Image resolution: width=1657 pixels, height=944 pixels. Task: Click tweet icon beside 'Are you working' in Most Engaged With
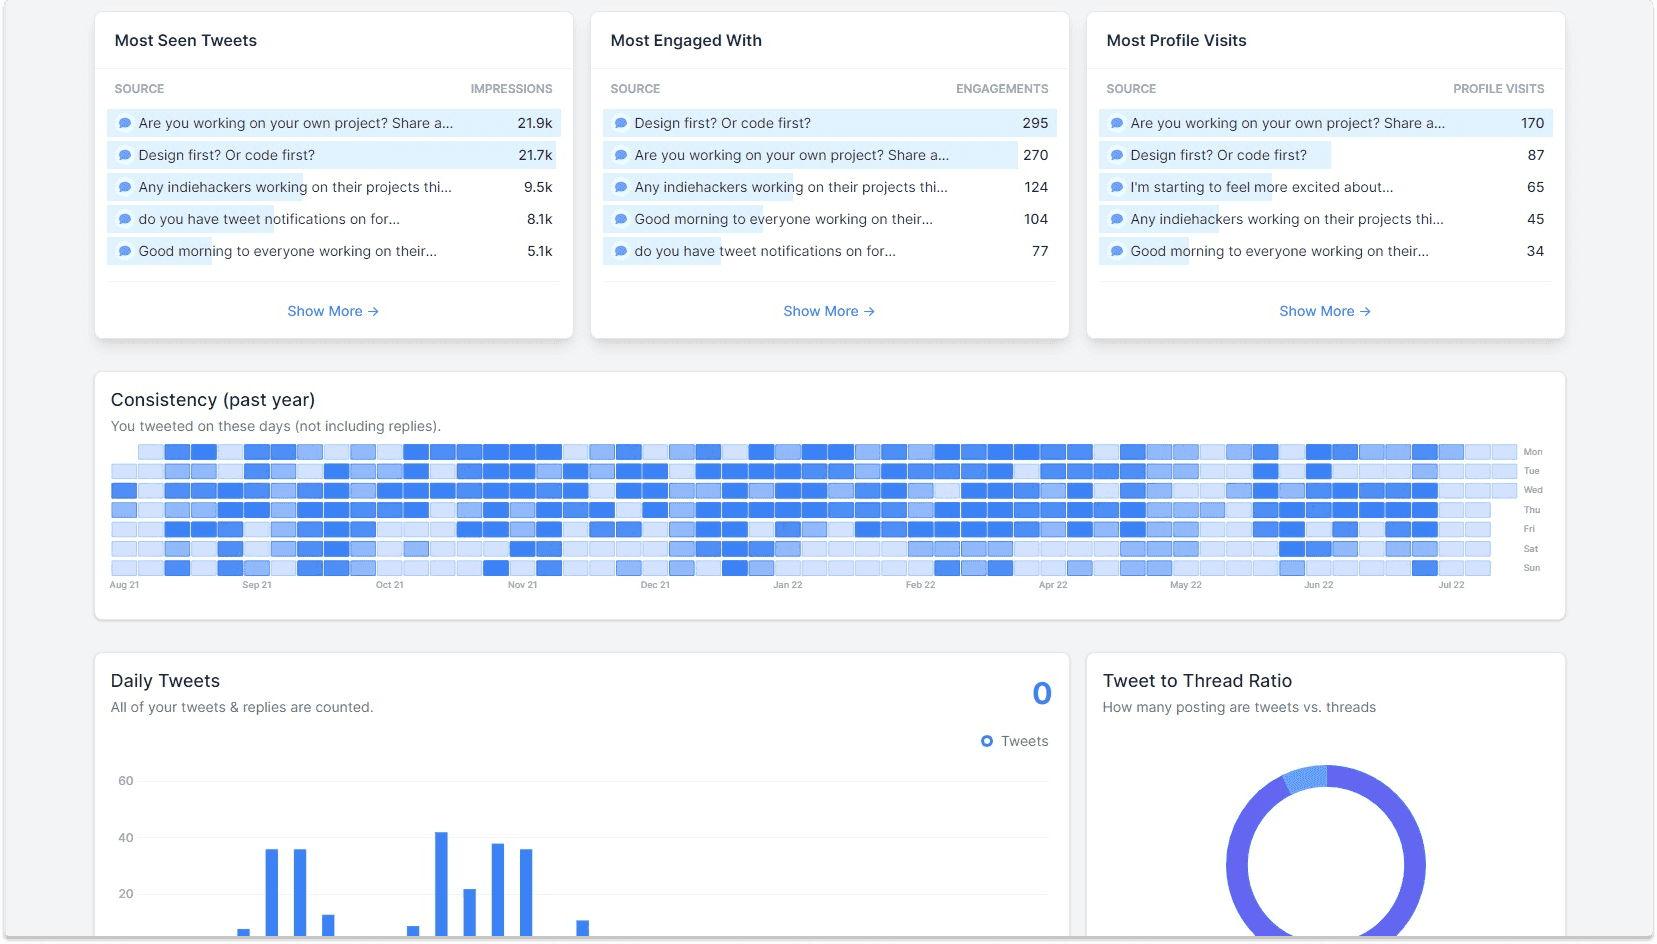click(621, 155)
